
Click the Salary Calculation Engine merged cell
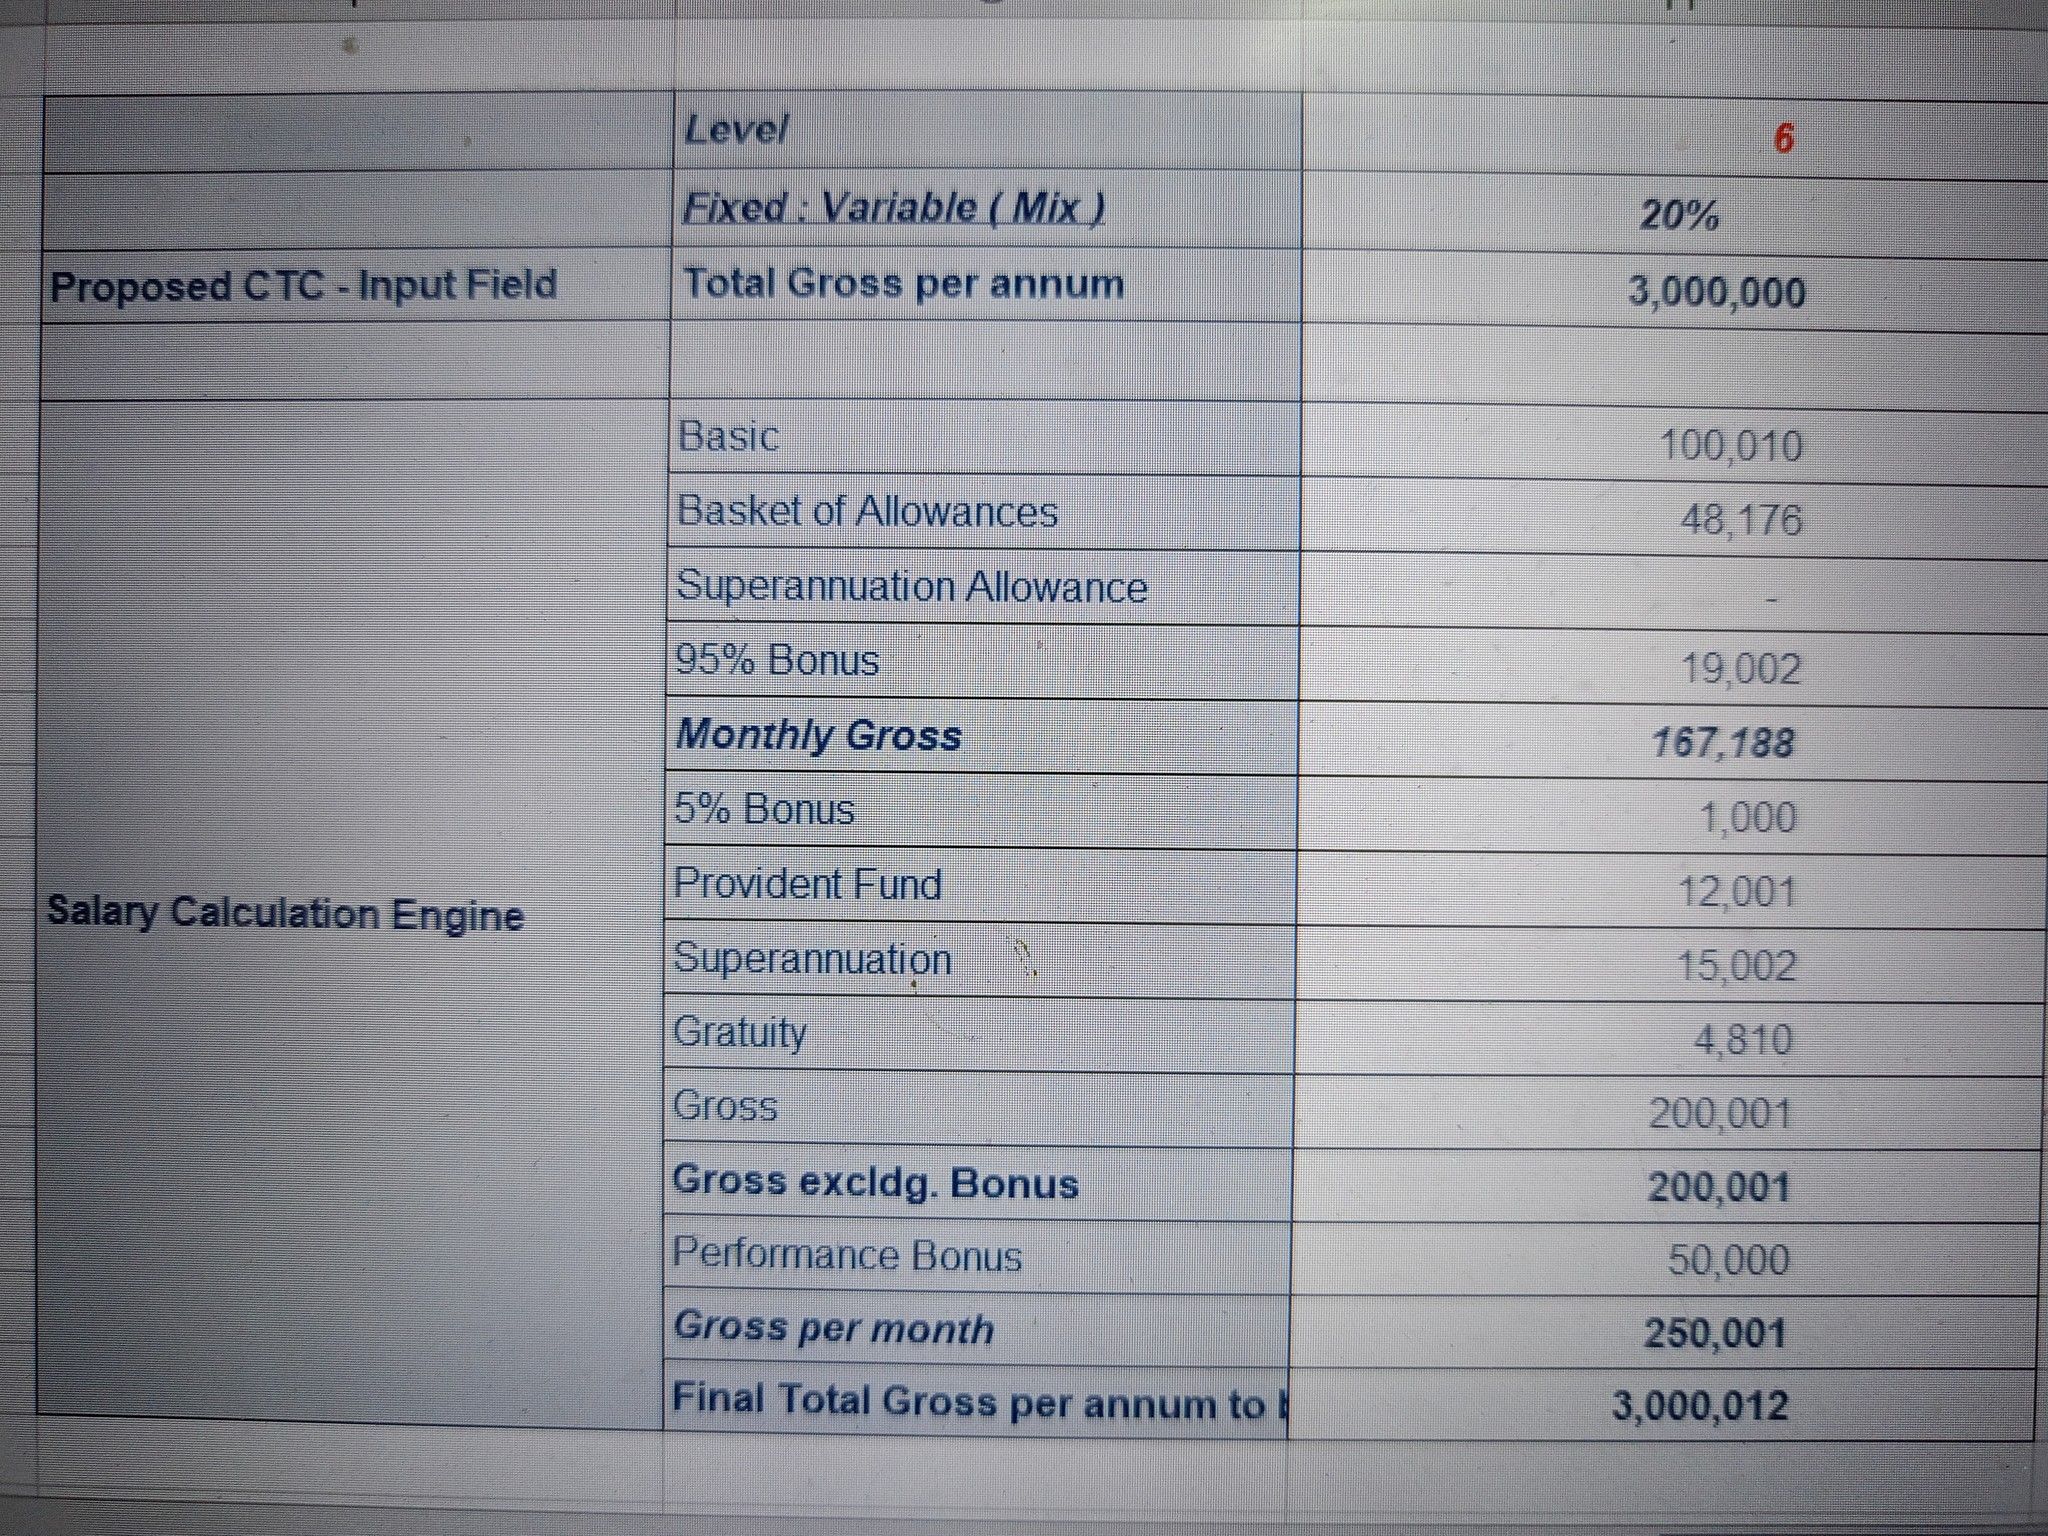tap(286, 912)
